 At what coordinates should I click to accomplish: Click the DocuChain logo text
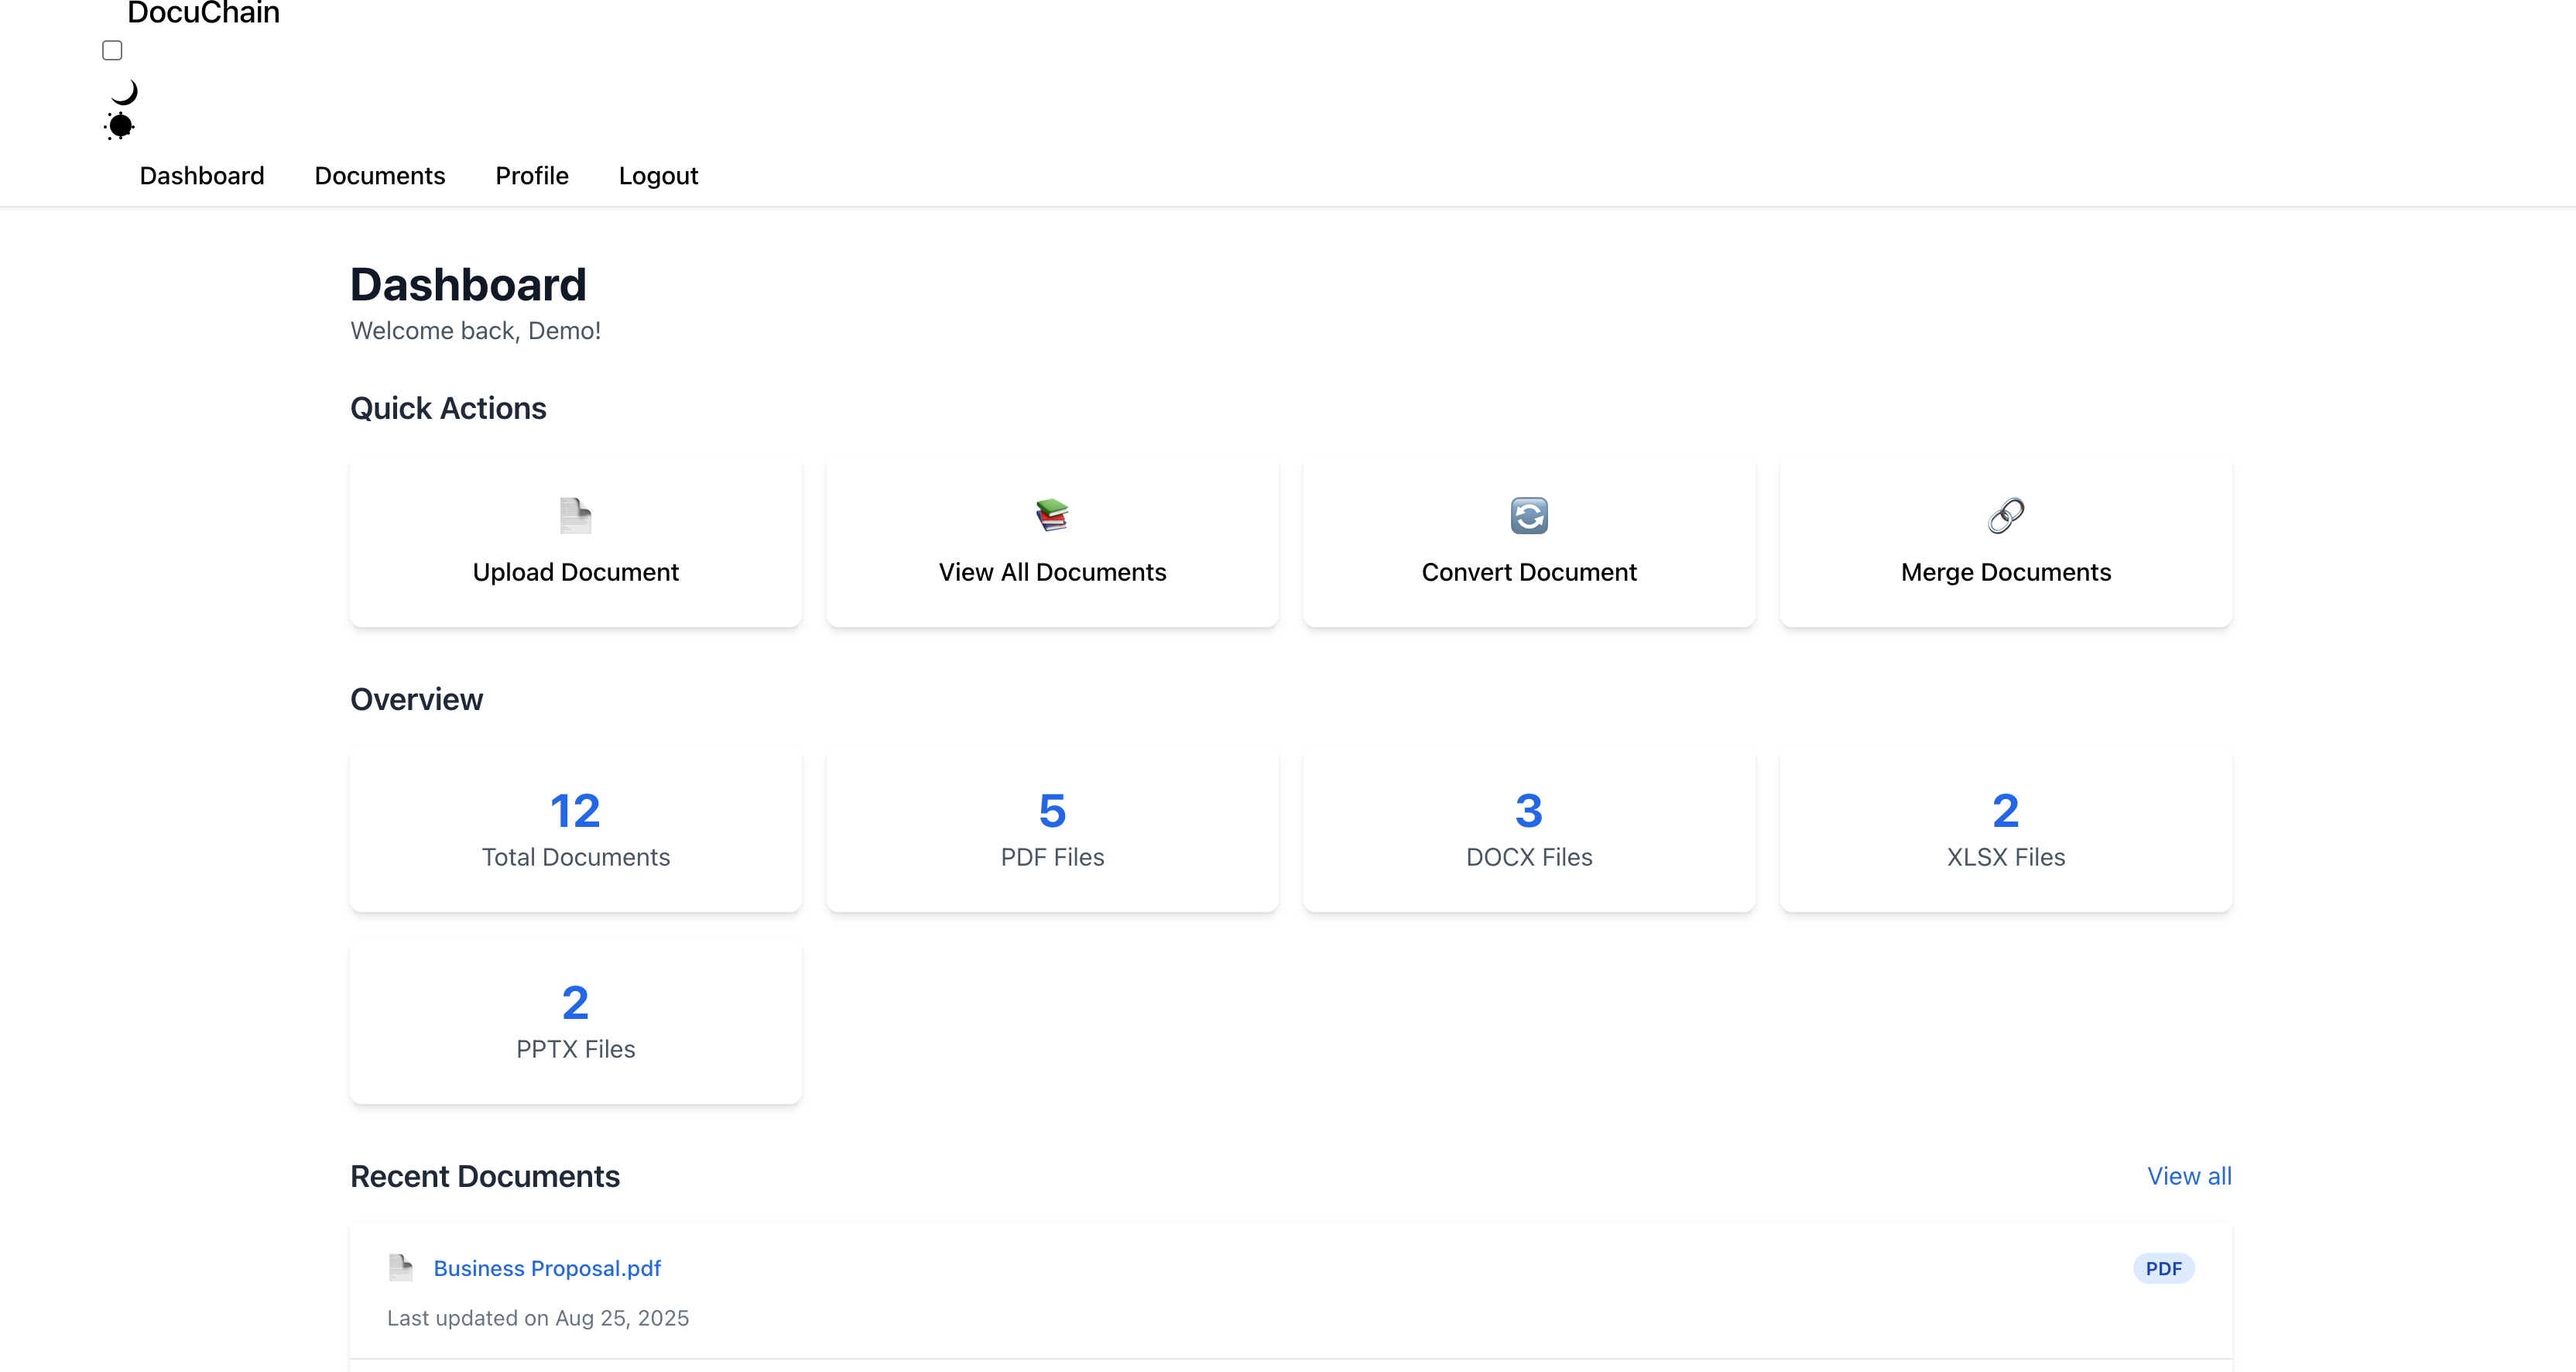tap(203, 13)
